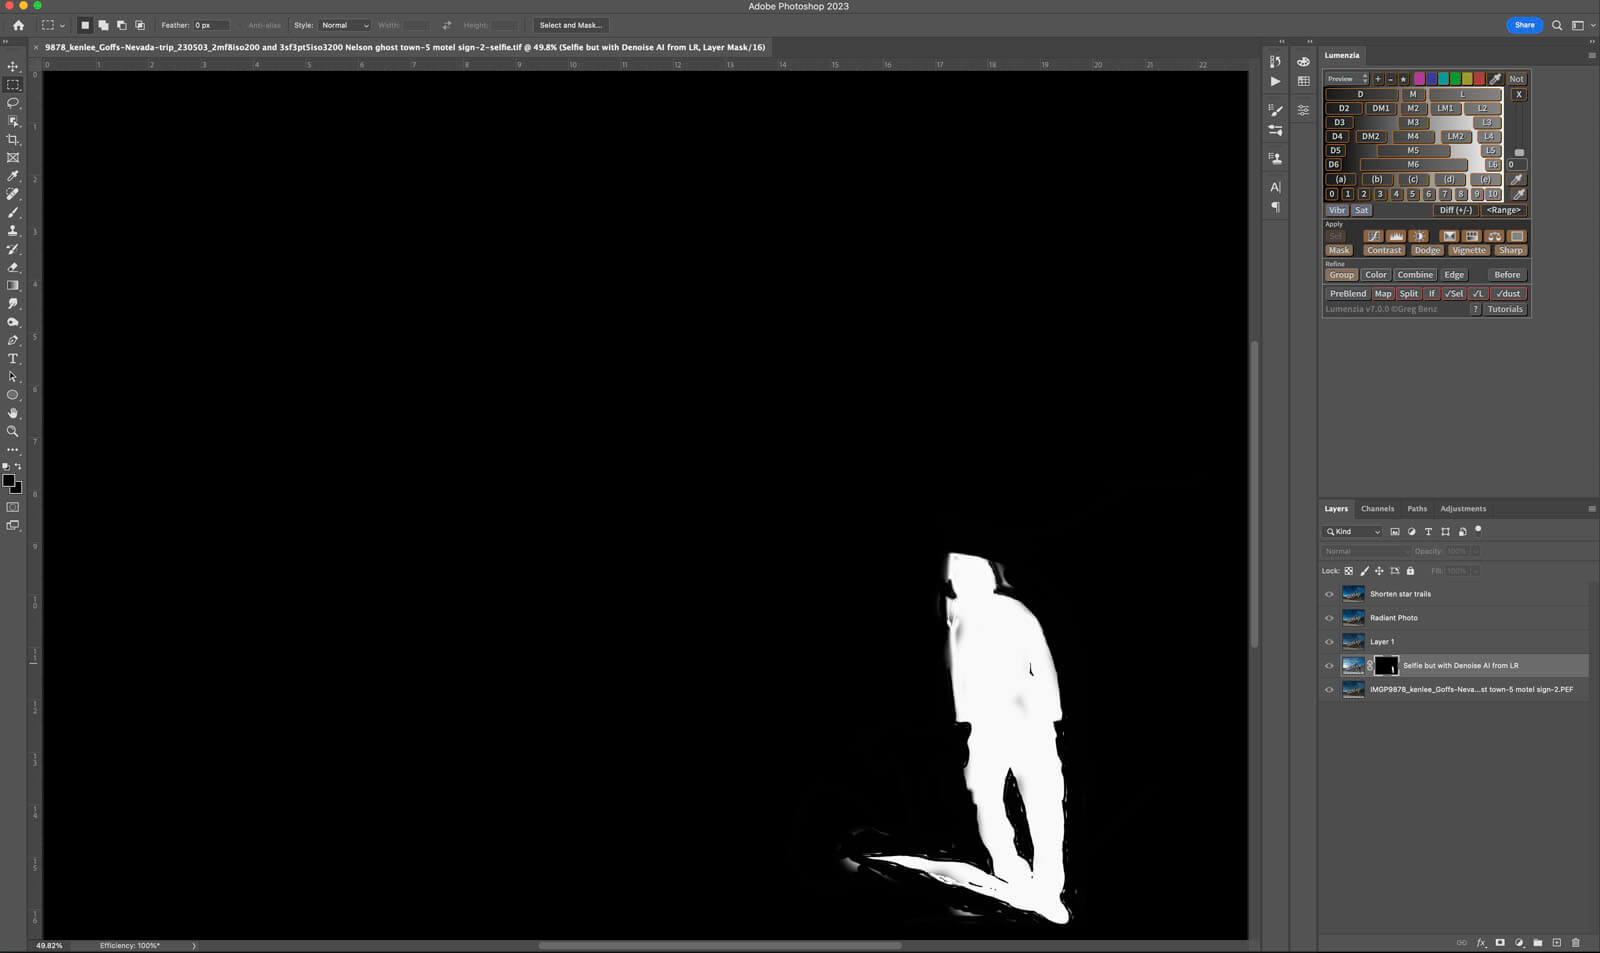Image resolution: width=1600 pixels, height=953 pixels.
Task: Select the Horizontal Type tool
Action: point(13,359)
